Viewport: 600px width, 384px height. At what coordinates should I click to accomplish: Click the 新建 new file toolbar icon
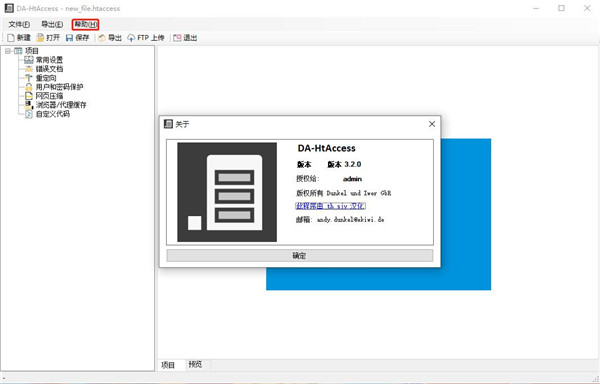coord(11,38)
